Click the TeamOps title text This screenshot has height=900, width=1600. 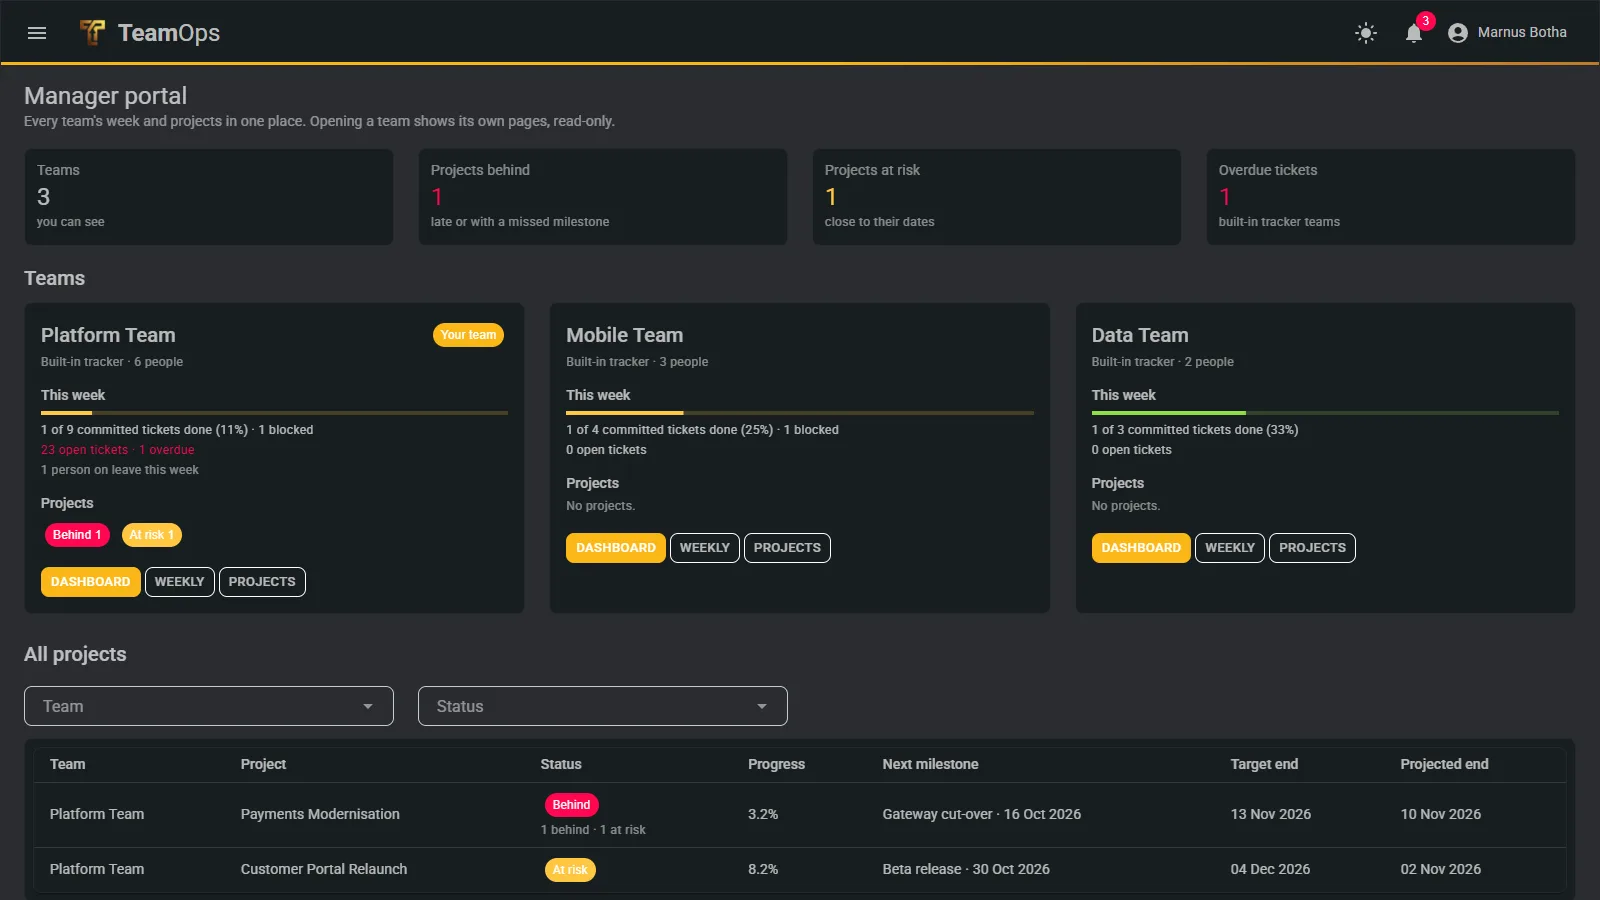click(169, 33)
